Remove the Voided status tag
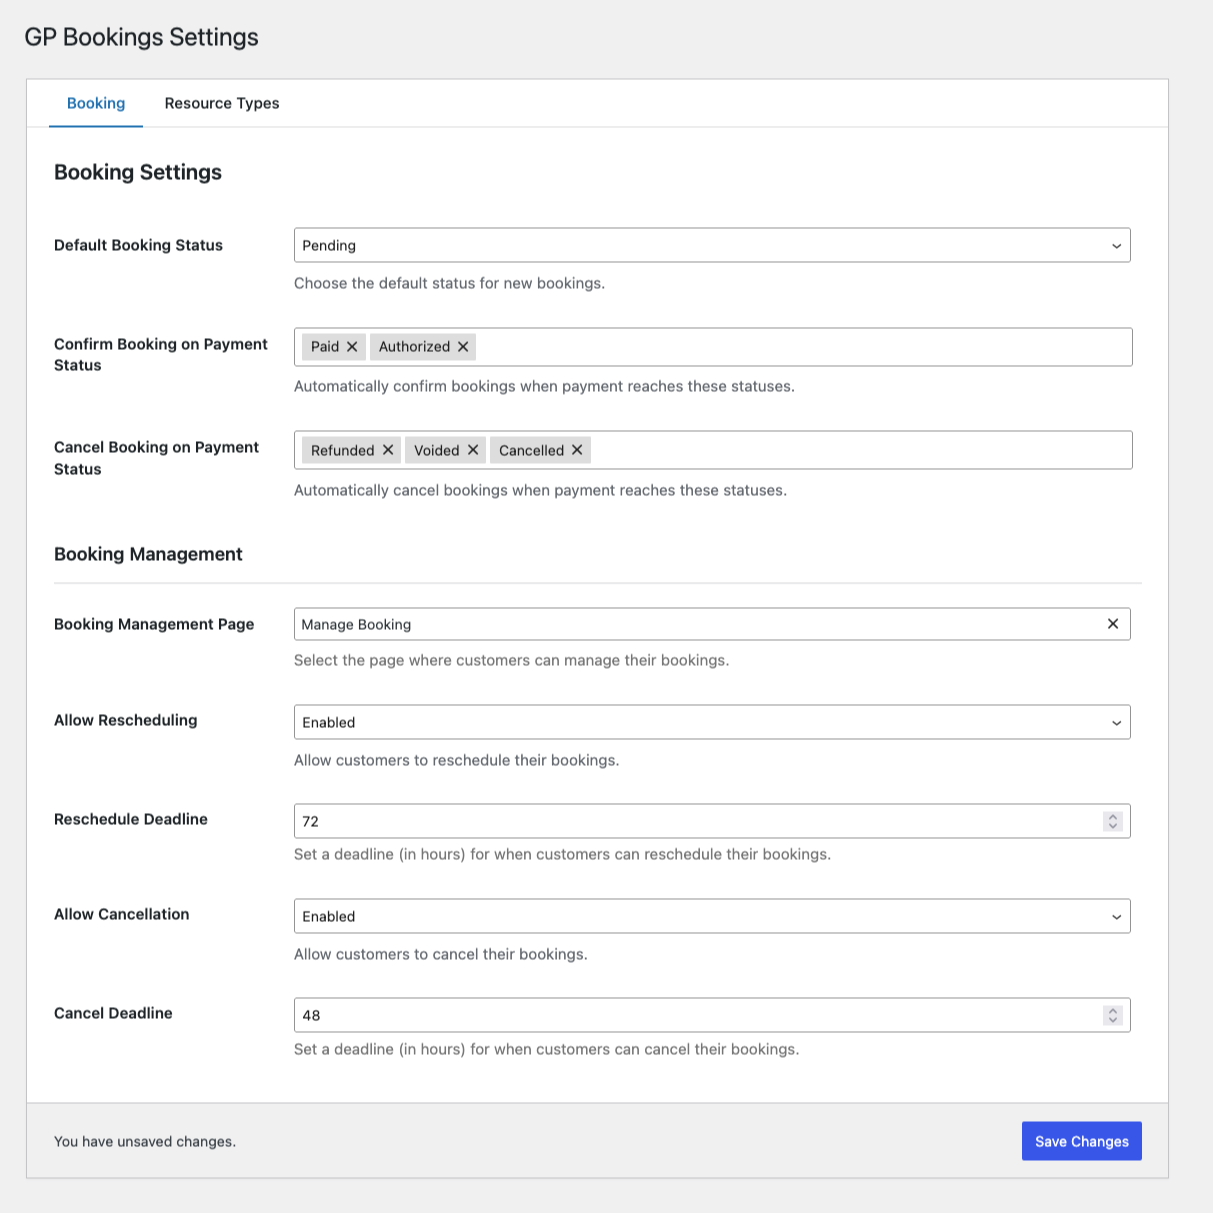This screenshot has width=1213, height=1213. [473, 450]
